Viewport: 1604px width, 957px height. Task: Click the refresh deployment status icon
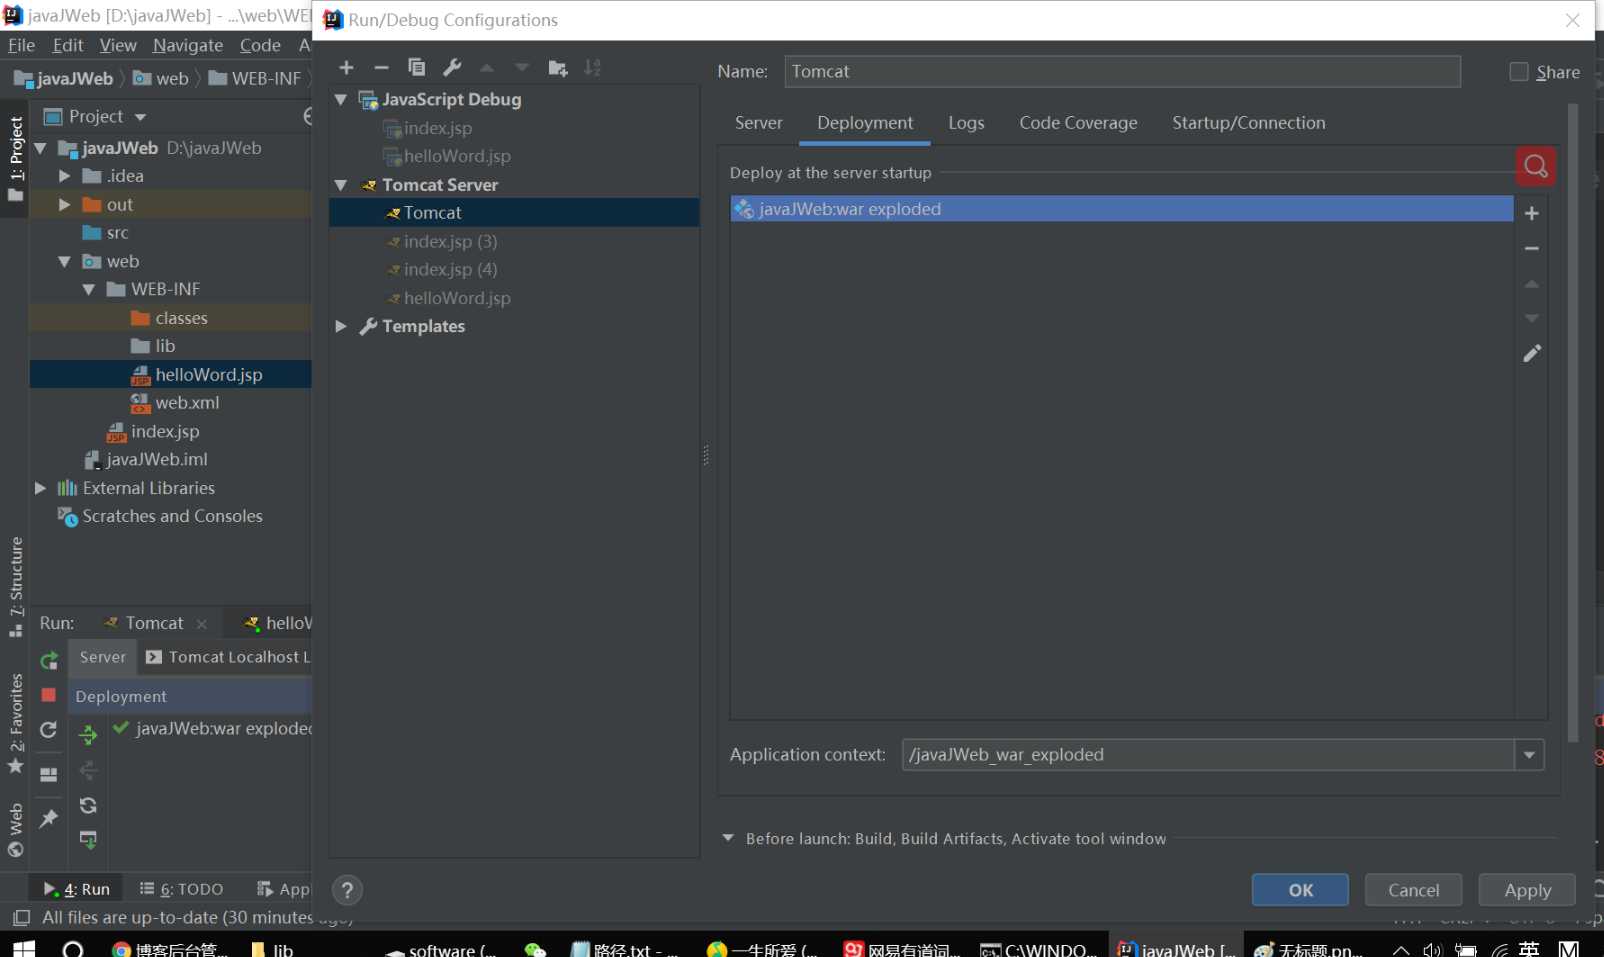tap(88, 805)
